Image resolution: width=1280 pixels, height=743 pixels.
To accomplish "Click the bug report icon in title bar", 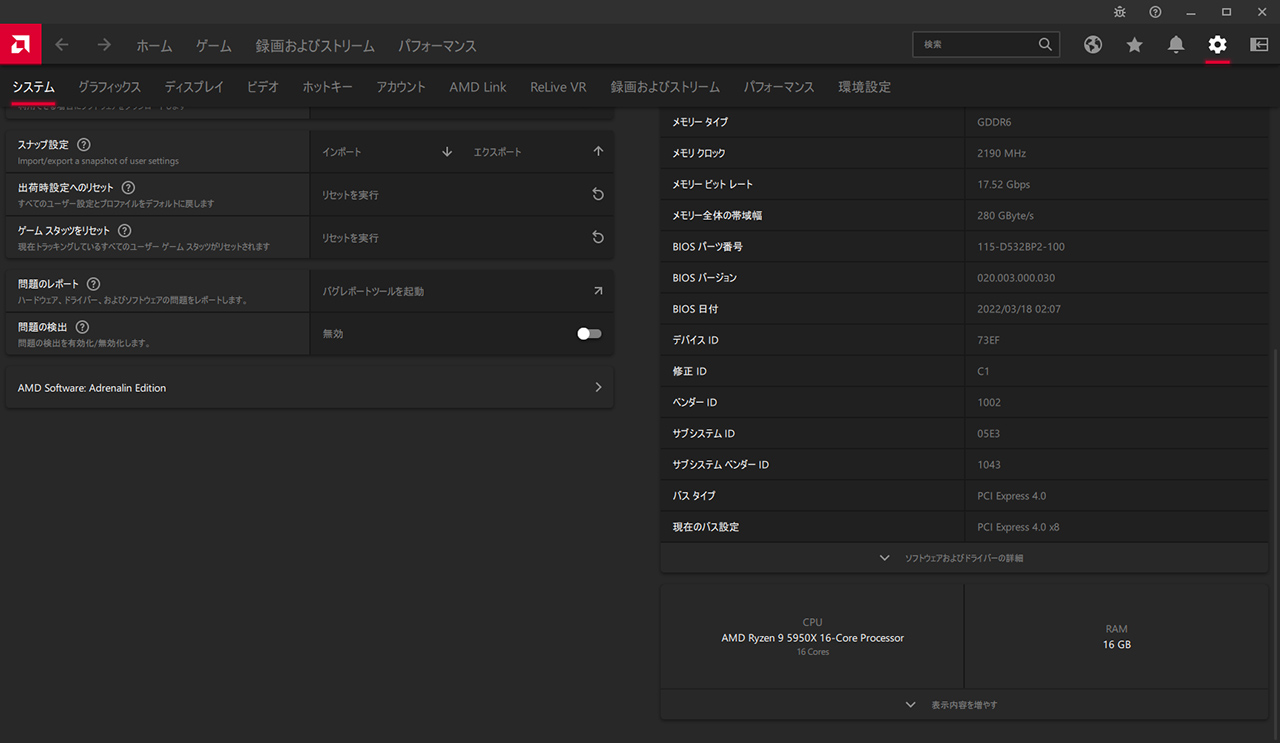I will (x=1119, y=12).
